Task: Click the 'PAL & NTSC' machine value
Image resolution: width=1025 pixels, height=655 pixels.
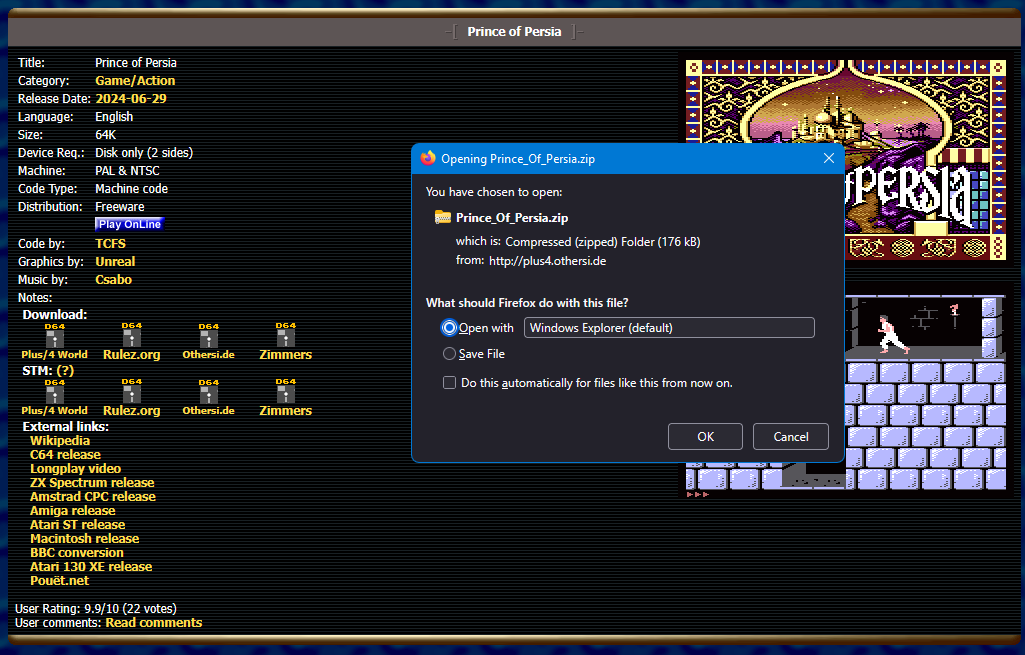Action: [x=127, y=171]
